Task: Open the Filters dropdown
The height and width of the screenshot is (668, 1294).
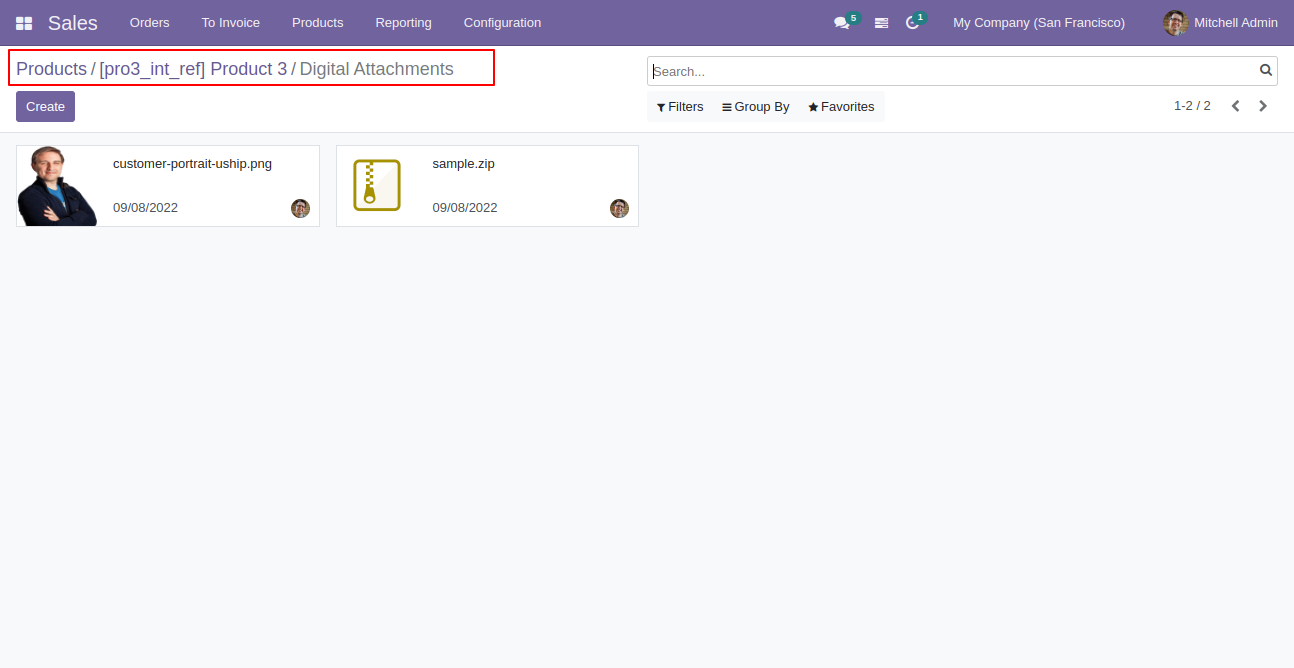Action: pyautogui.click(x=680, y=107)
